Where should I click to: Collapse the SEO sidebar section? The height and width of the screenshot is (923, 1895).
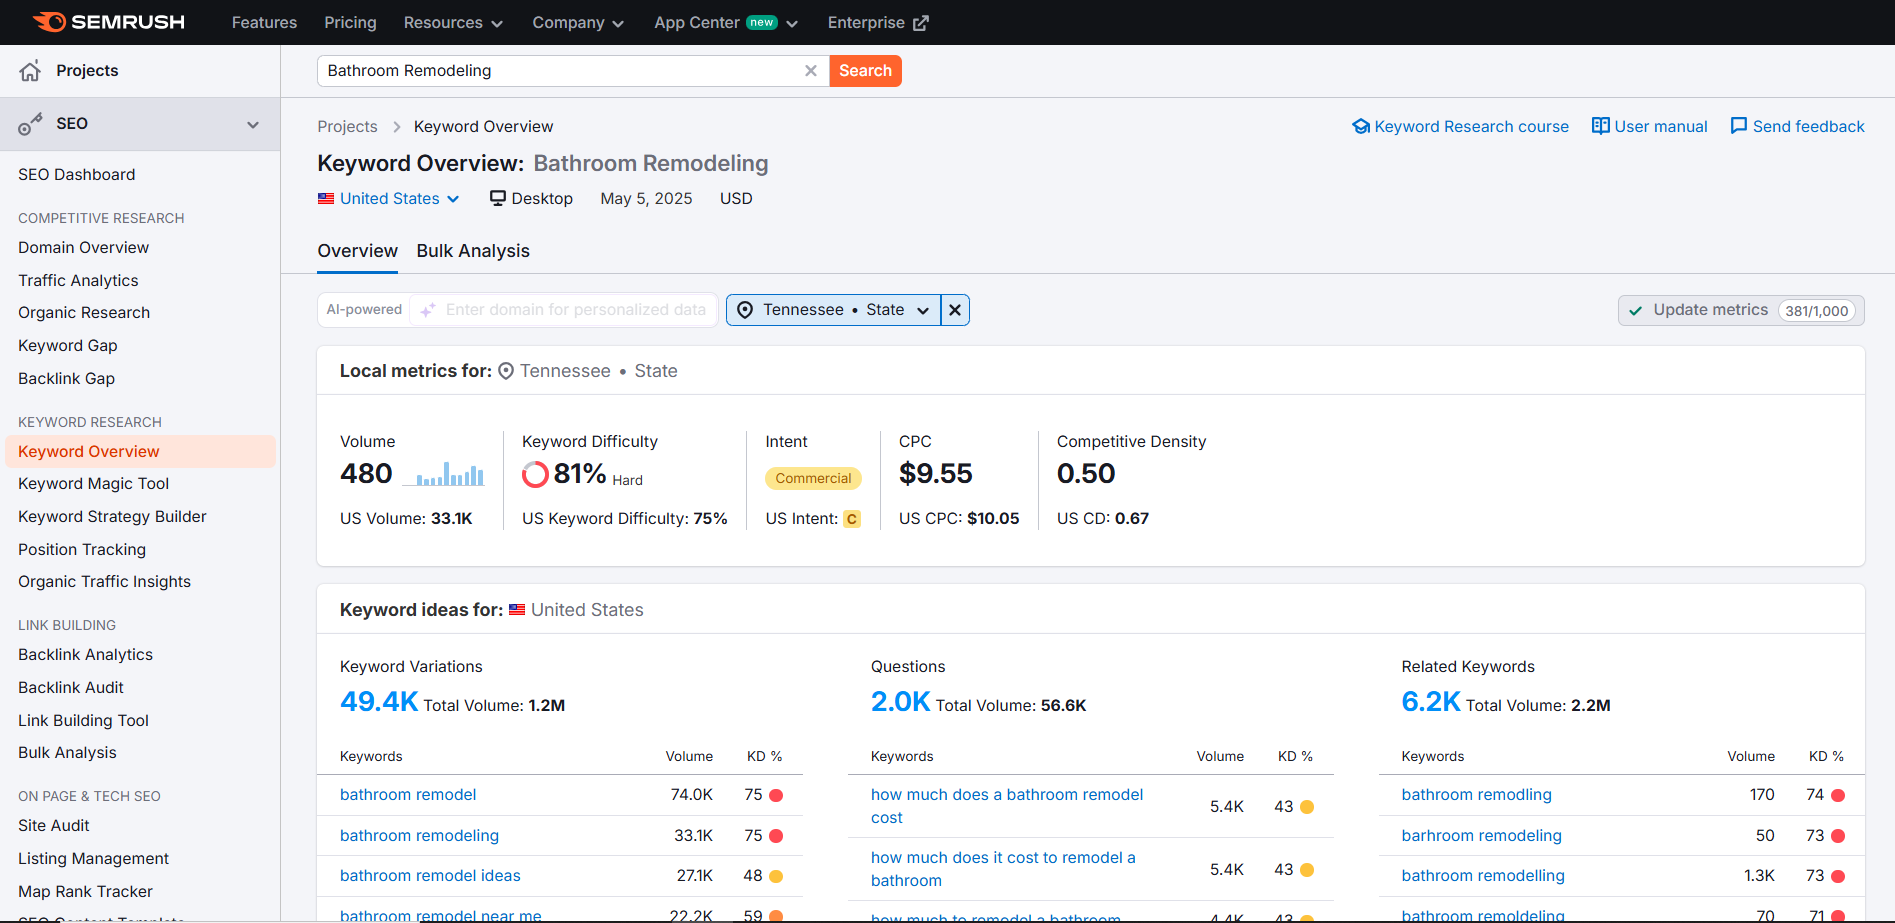point(253,124)
